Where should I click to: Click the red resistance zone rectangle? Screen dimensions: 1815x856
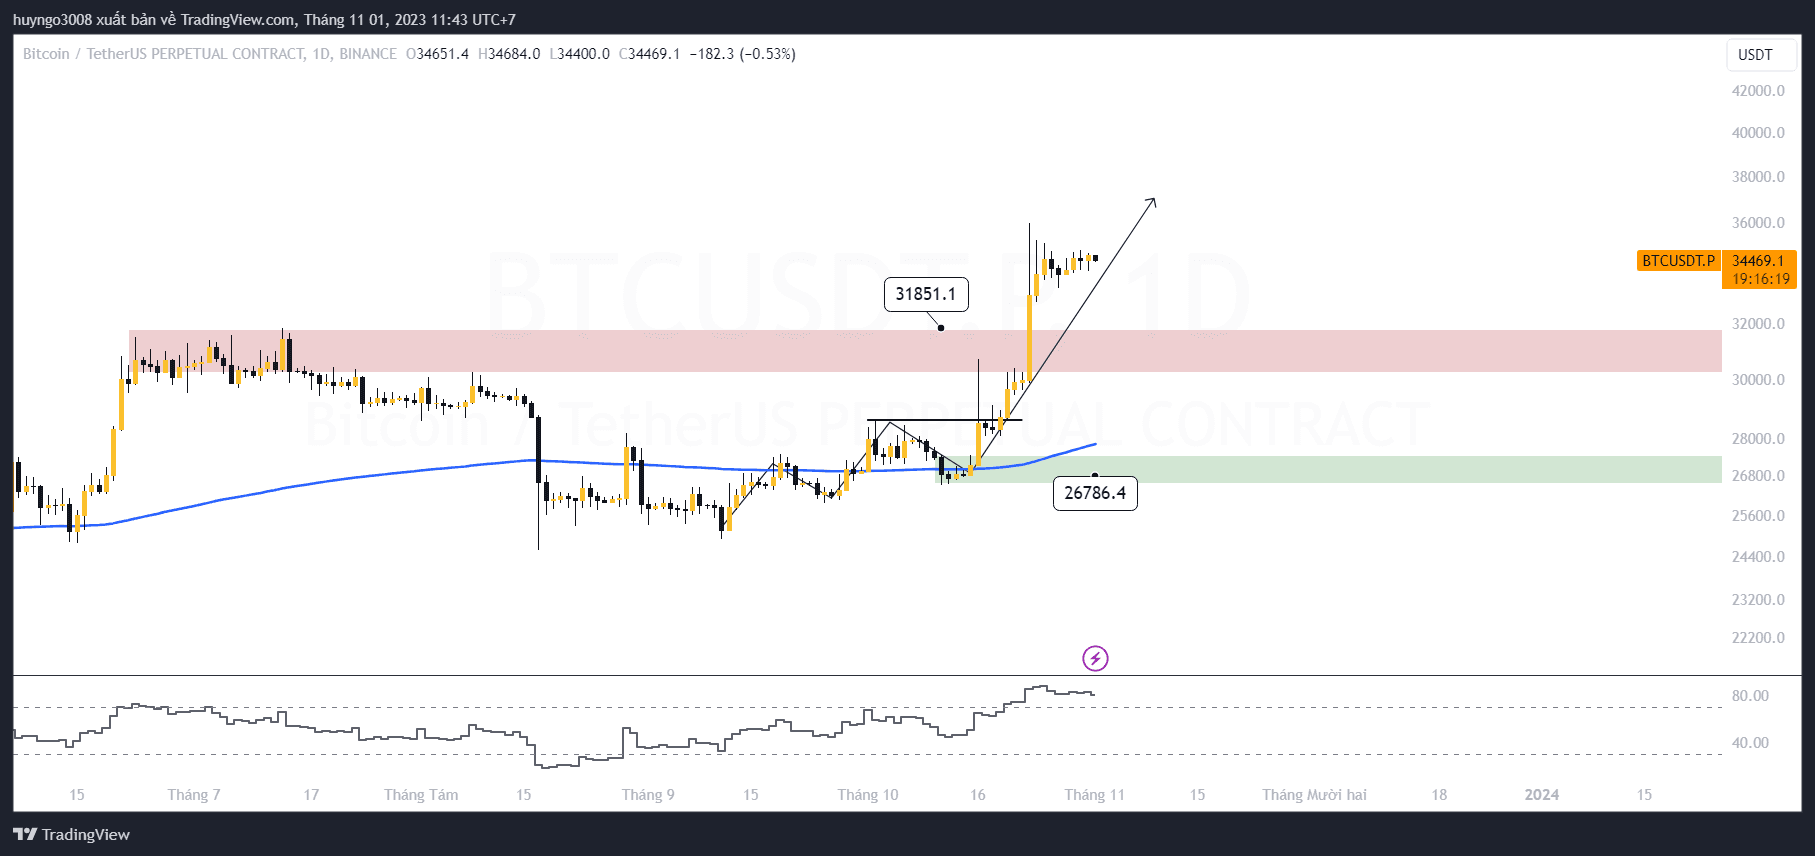pyautogui.click(x=925, y=351)
